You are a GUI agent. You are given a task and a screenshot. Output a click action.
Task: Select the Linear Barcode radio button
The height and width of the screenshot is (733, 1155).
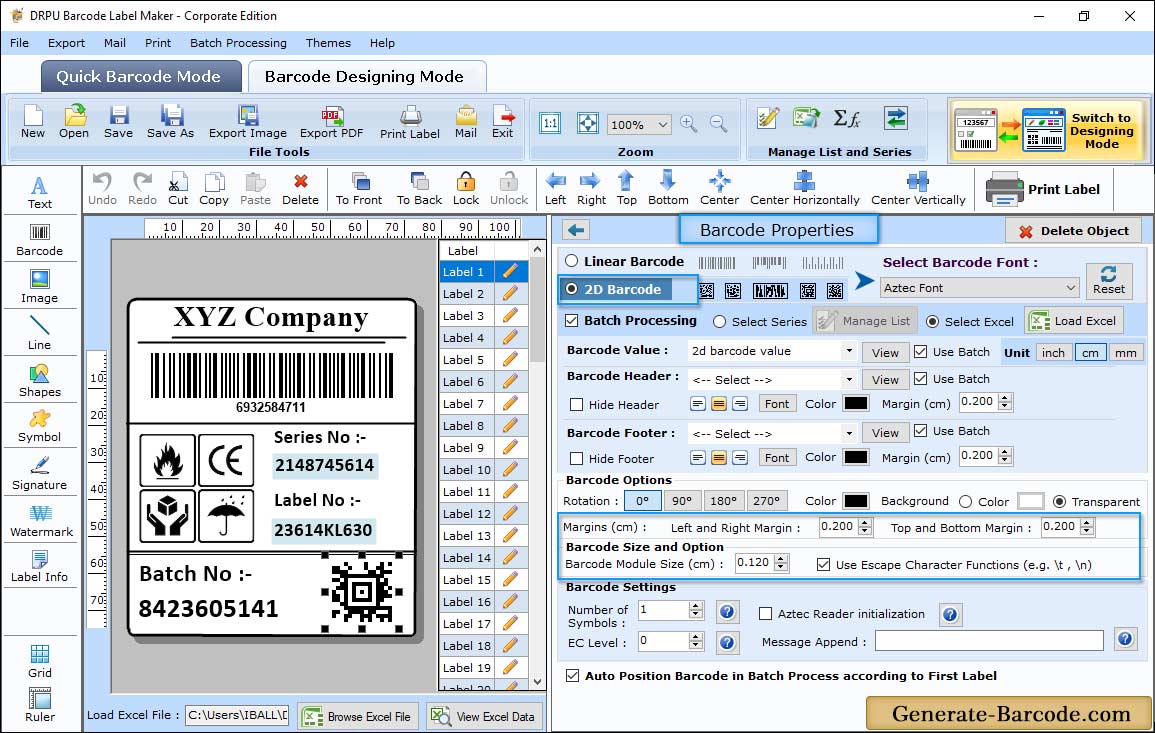click(x=572, y=261)
